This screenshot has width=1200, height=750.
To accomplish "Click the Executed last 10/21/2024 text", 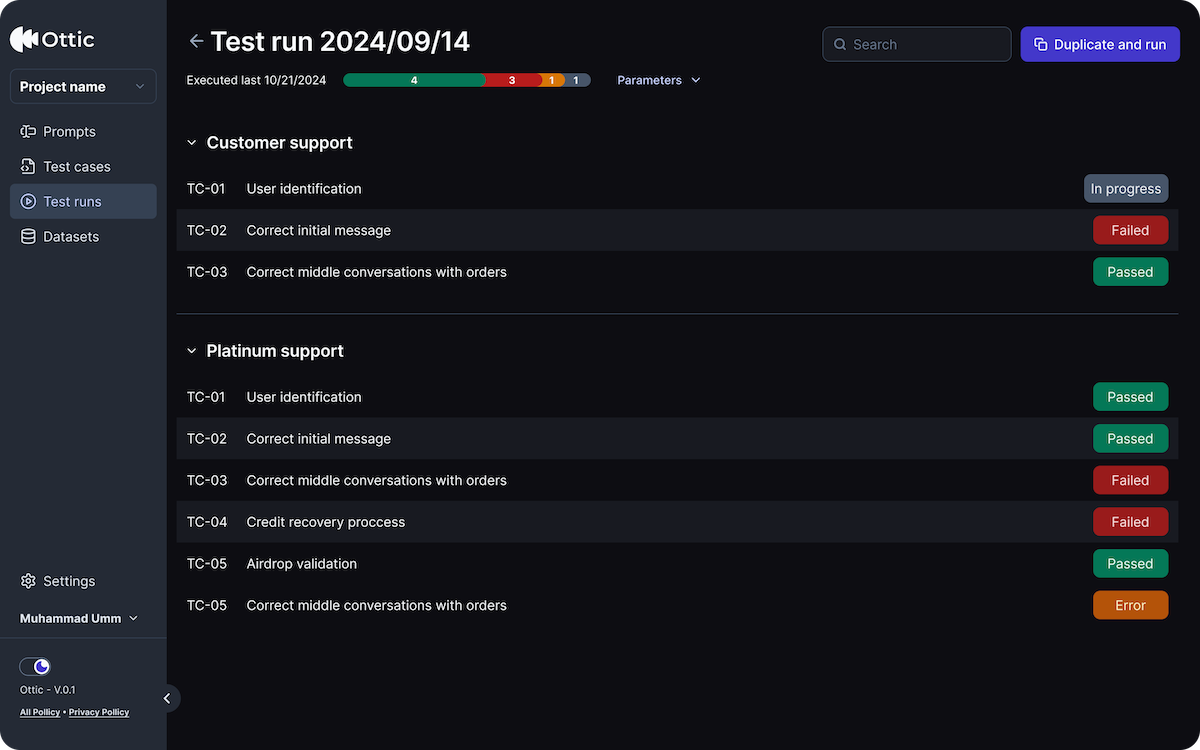I will coord(256,80).
